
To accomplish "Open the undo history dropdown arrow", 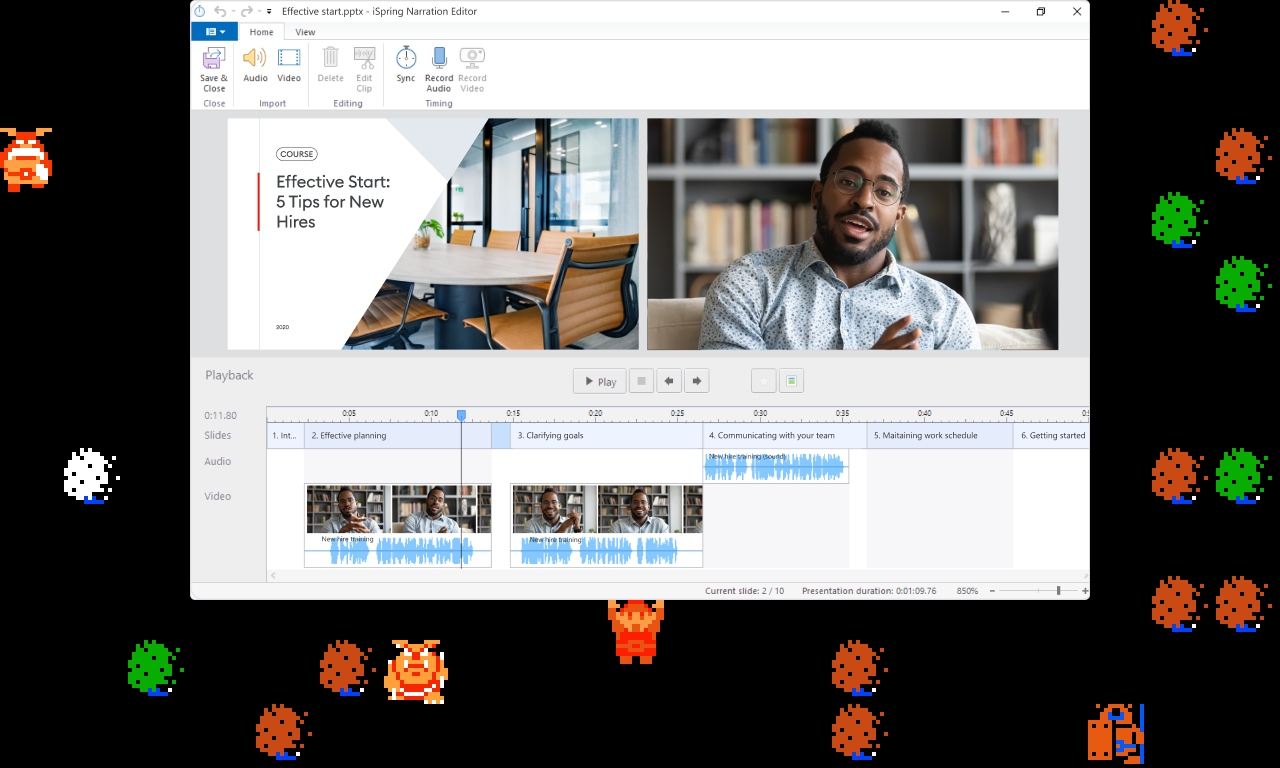I will (232, 12).
